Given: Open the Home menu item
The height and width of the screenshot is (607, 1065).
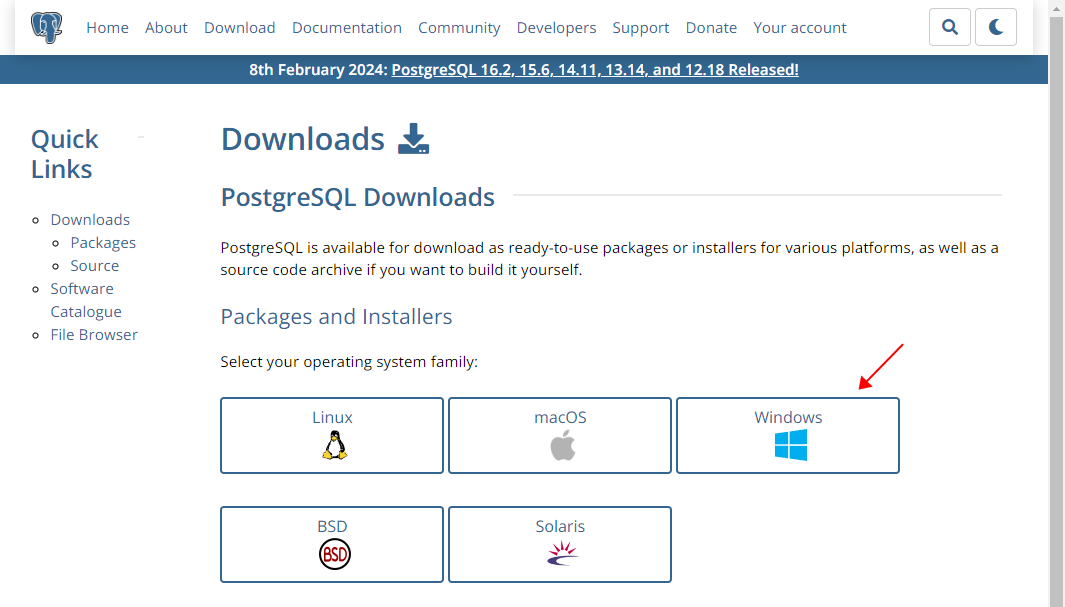Looking at the screenshot, I should pyautogui.click(x=107, y=28).
